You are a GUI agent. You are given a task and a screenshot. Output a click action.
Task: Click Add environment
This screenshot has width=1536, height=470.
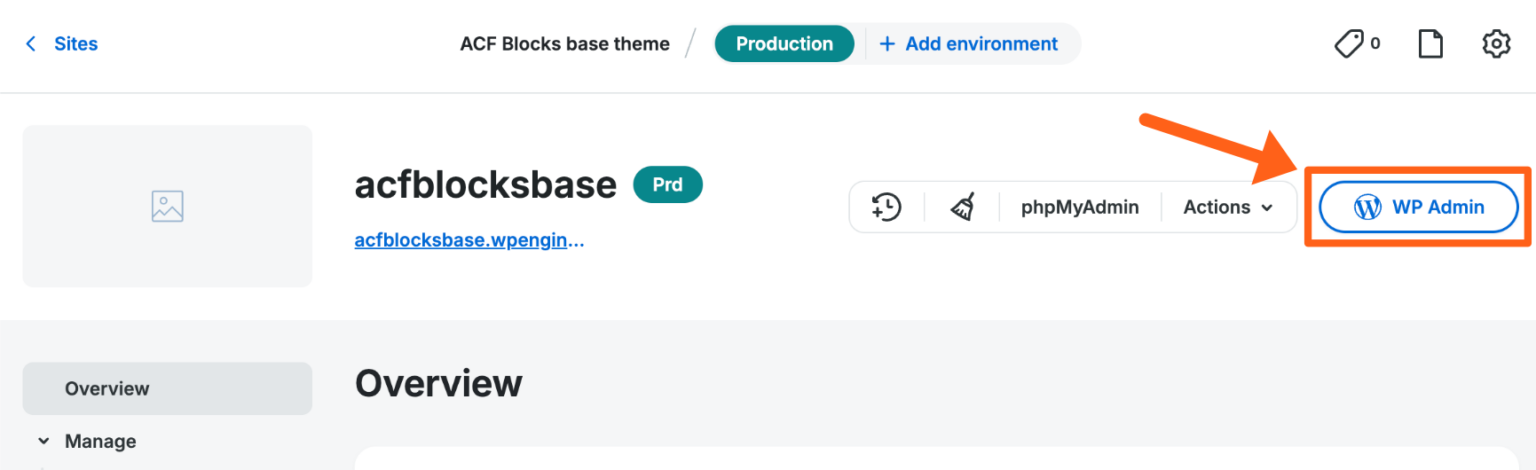point(968,44)
